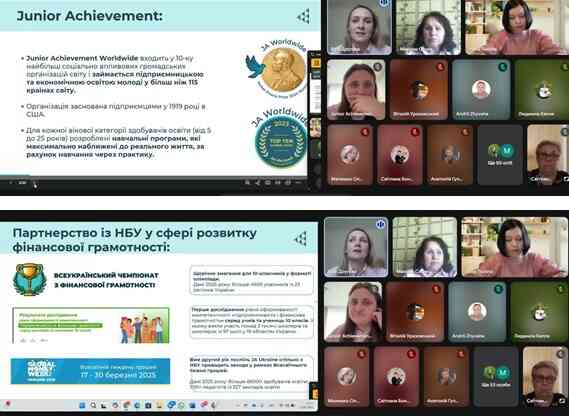Click the JA Worldwide Top Ten teal badge

tap(280, 141)
